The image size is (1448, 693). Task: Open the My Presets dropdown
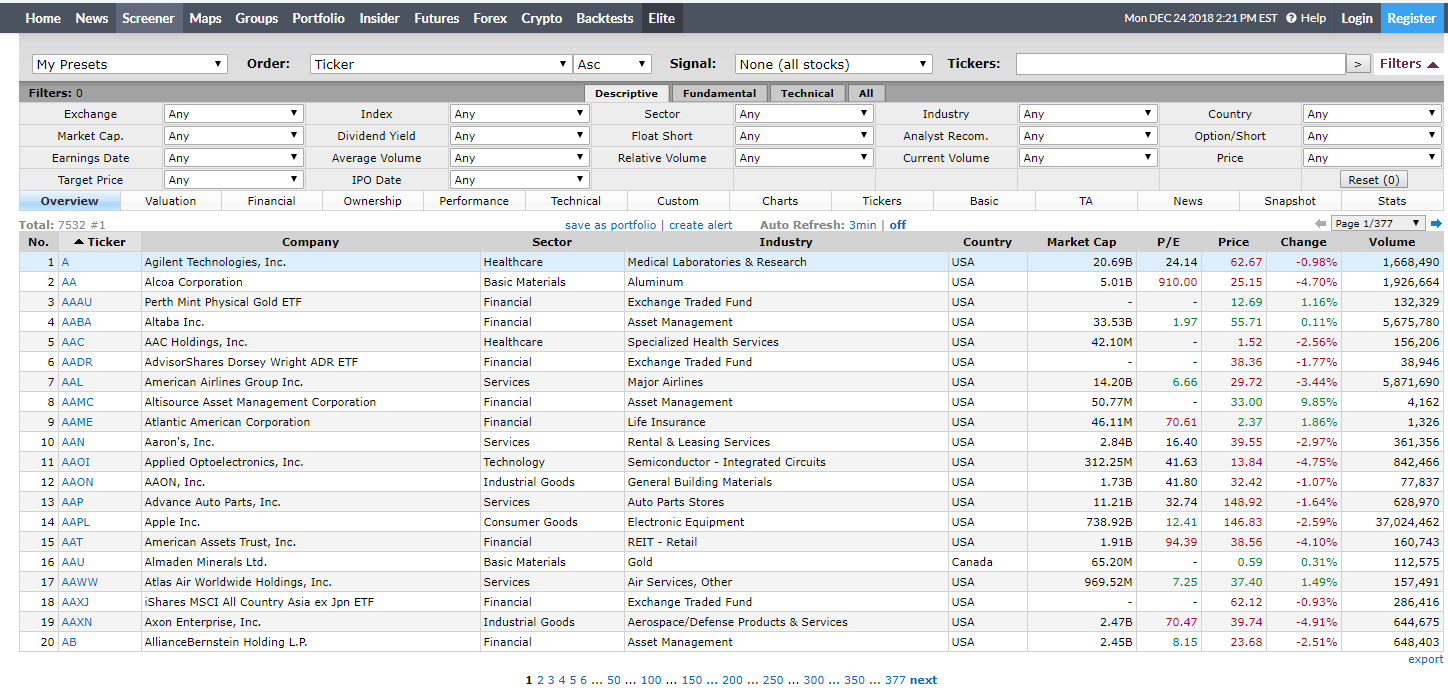click(x=130, y=64)
